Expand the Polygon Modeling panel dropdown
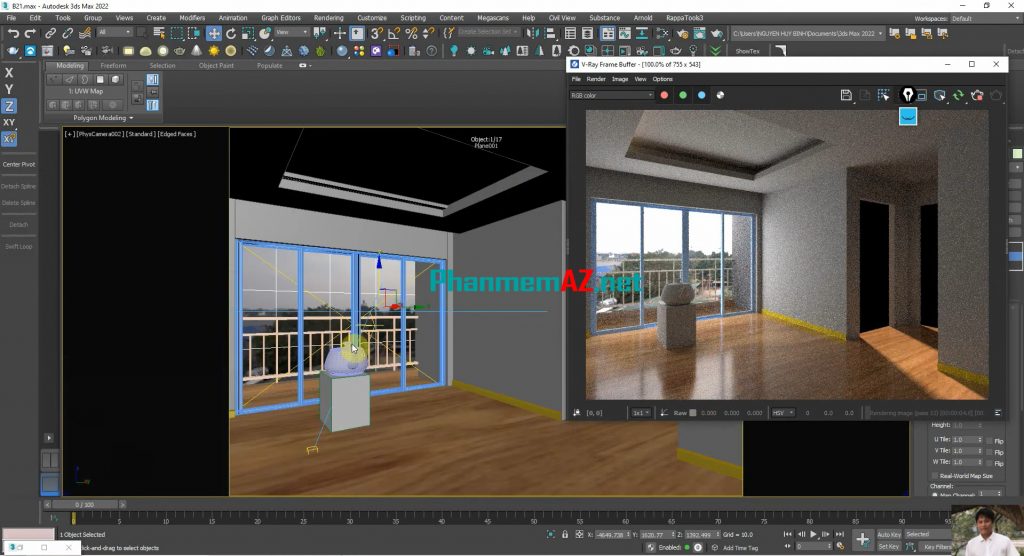The height and width of the screenshot is (556, 1024). coord(103,118)
